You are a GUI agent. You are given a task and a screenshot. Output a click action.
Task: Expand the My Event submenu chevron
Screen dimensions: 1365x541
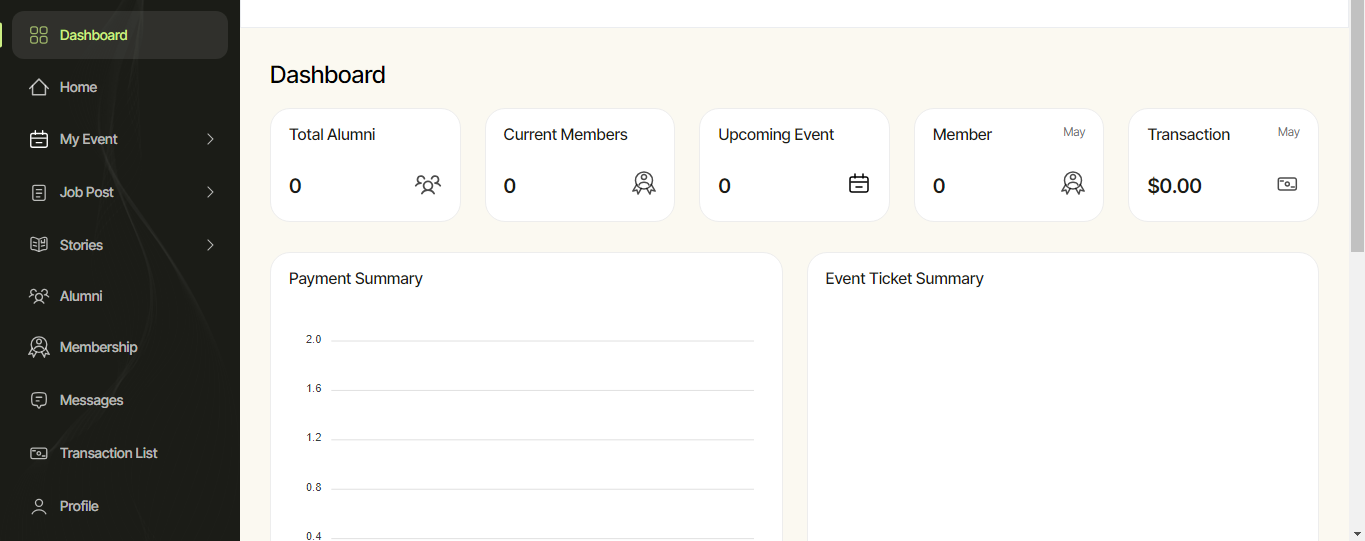tap(210, 140)
